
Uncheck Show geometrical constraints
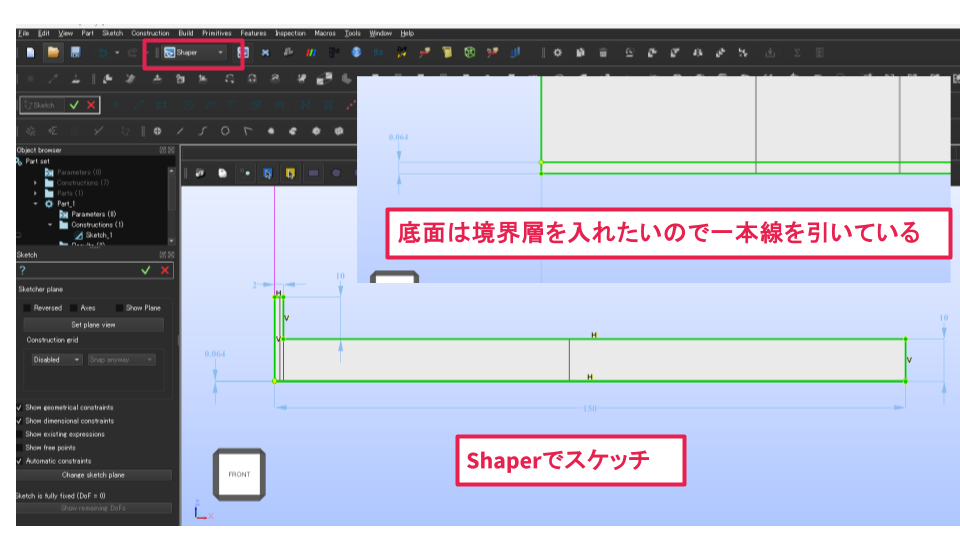tap(20, 408)
